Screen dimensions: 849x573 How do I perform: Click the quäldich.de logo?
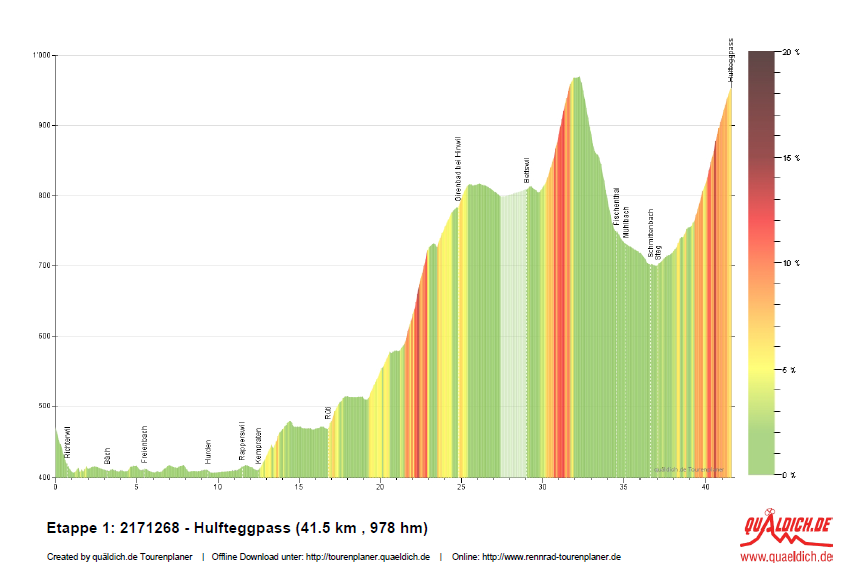[786, 528]
